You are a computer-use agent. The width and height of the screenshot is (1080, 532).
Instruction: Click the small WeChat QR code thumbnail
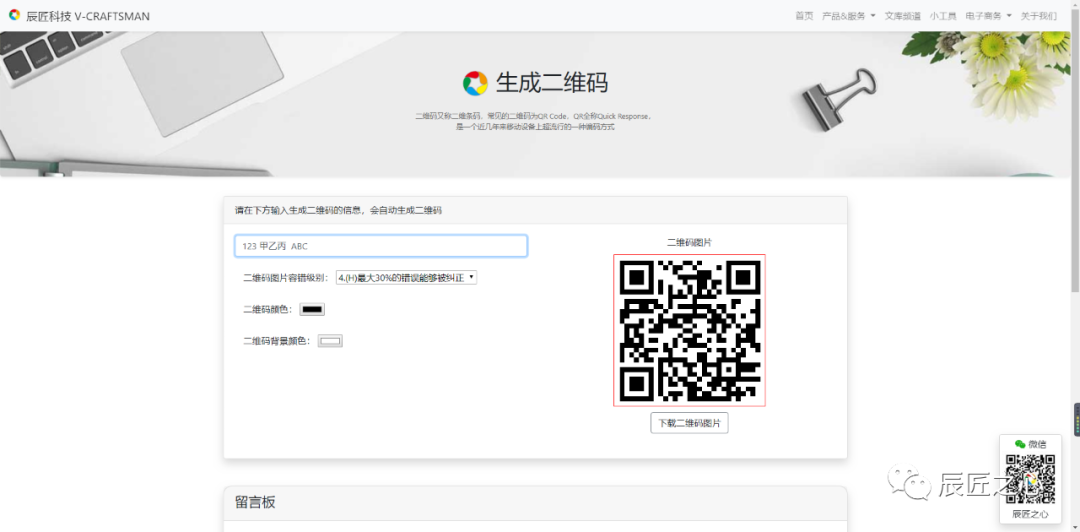point(1030,479)
